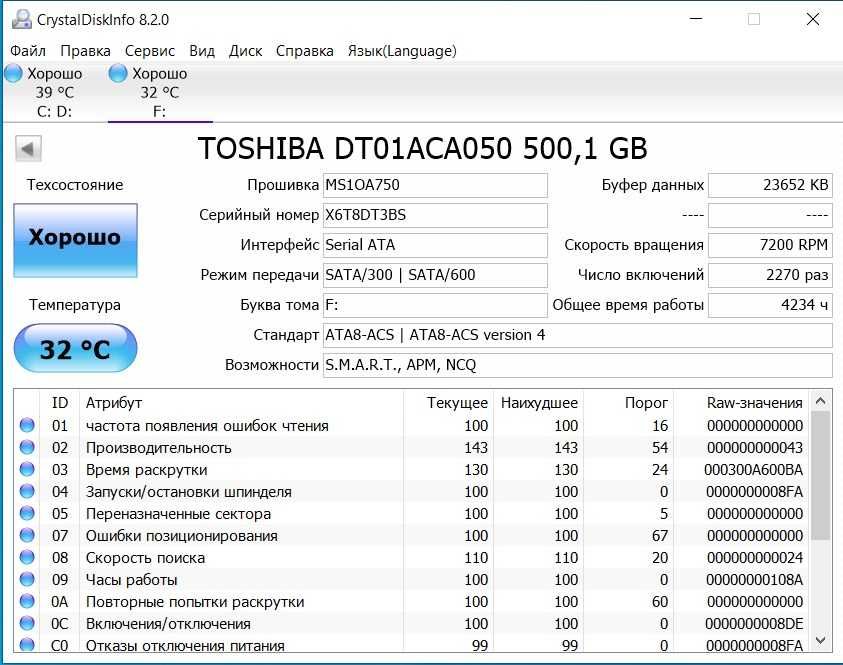Click the Raw-значения column header
This screenshot has height=665, width=843.
pos(742,403)
